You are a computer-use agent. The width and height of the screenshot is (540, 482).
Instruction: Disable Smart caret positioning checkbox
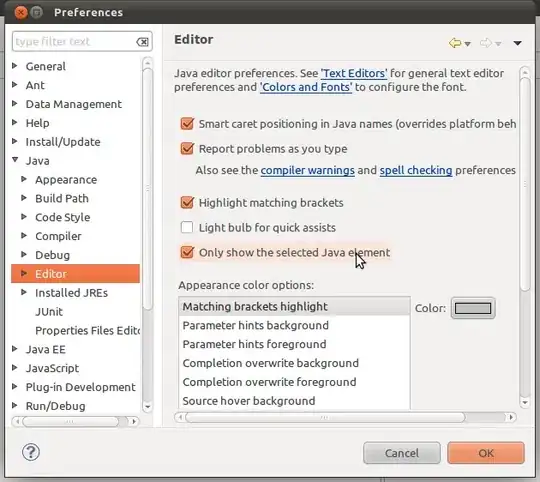coord(187,124)
